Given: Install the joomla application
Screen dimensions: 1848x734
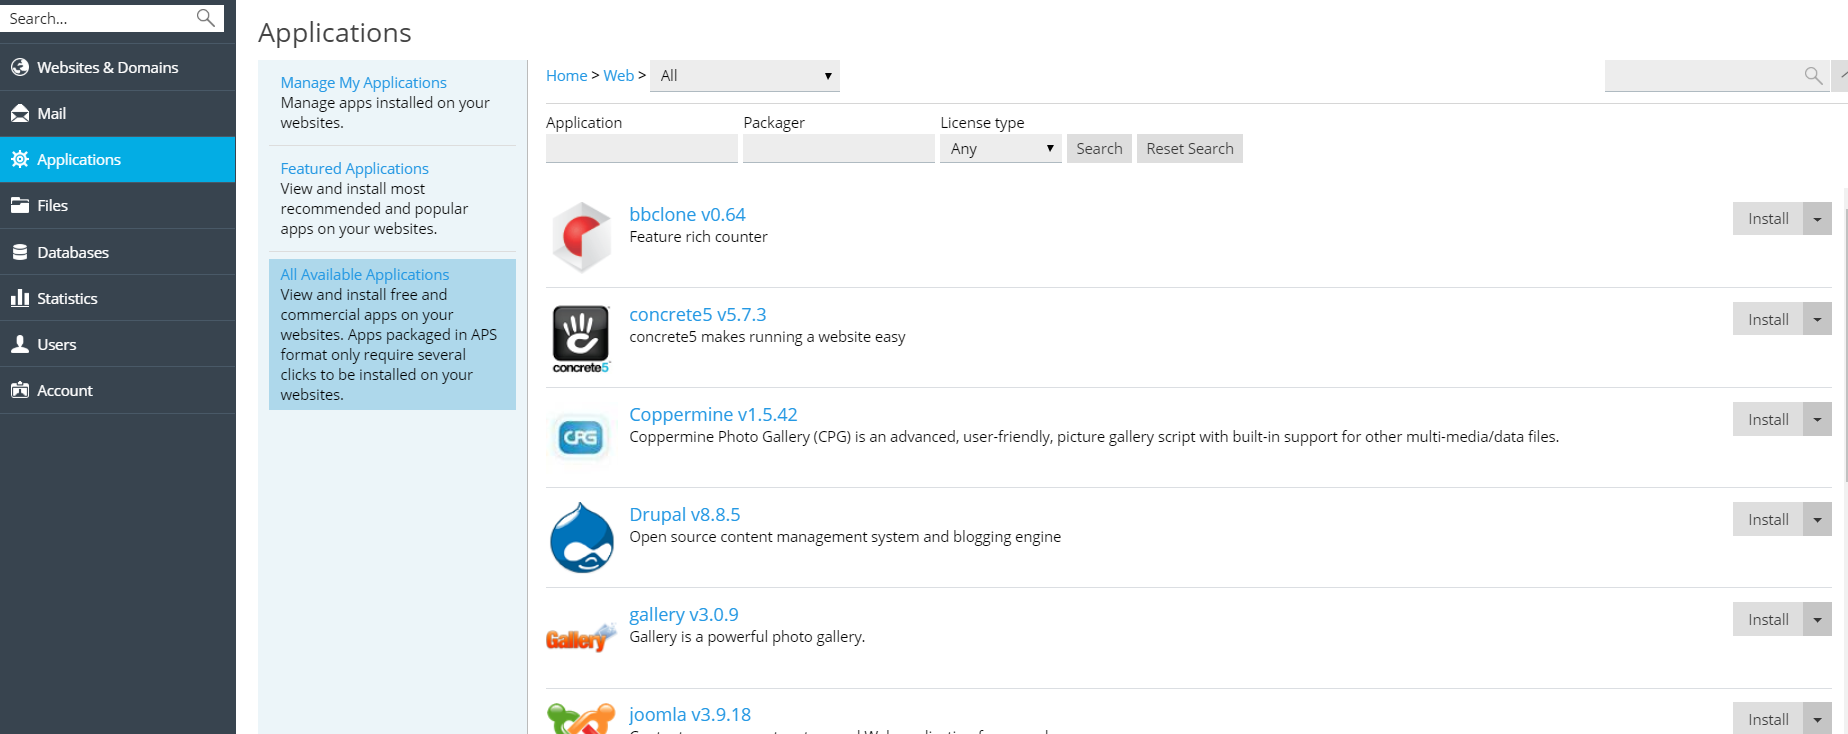Looking at the screenshot, I should click(1768, 719).
